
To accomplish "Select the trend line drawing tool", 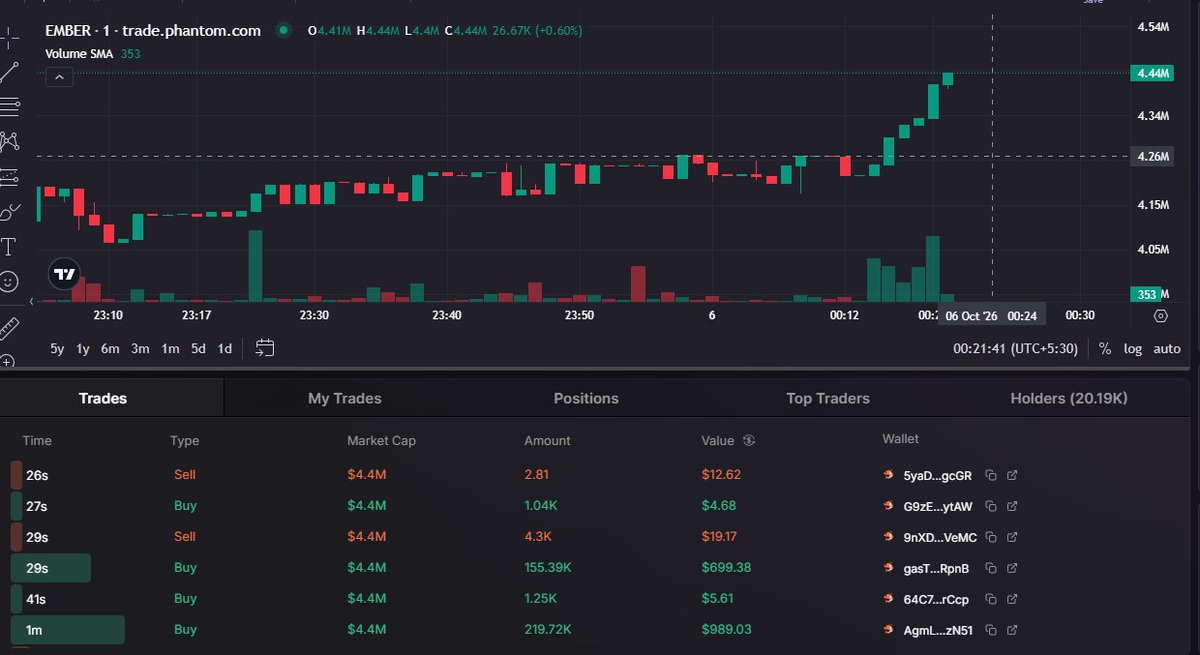I will point(9,72).
